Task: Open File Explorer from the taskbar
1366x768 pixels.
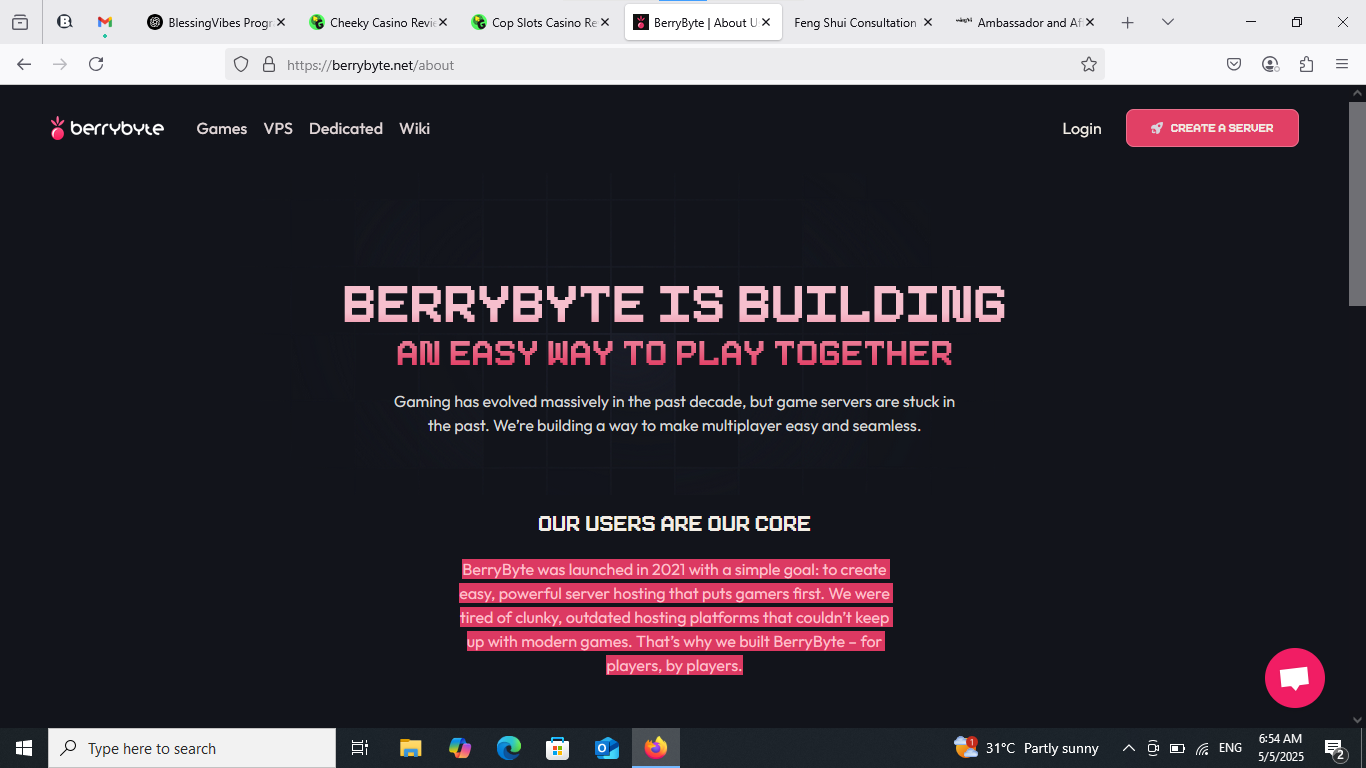Action: click(410, 748)
